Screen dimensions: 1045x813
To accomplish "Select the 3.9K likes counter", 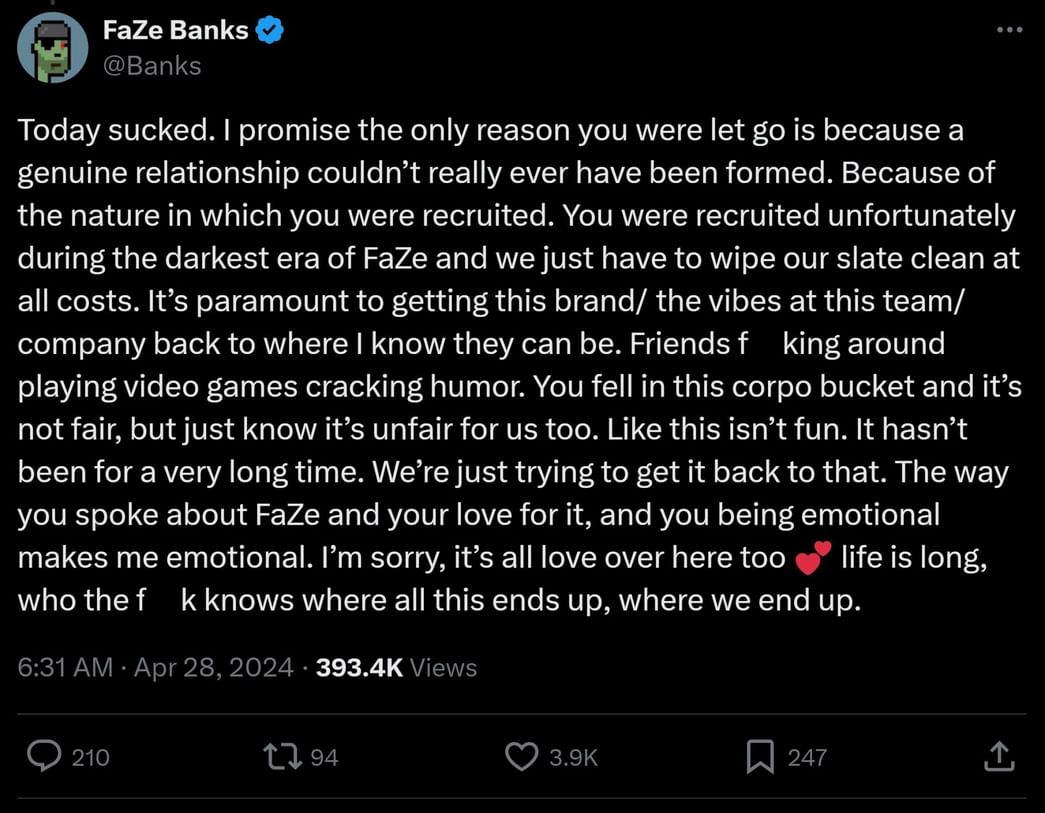I will 572,757.
